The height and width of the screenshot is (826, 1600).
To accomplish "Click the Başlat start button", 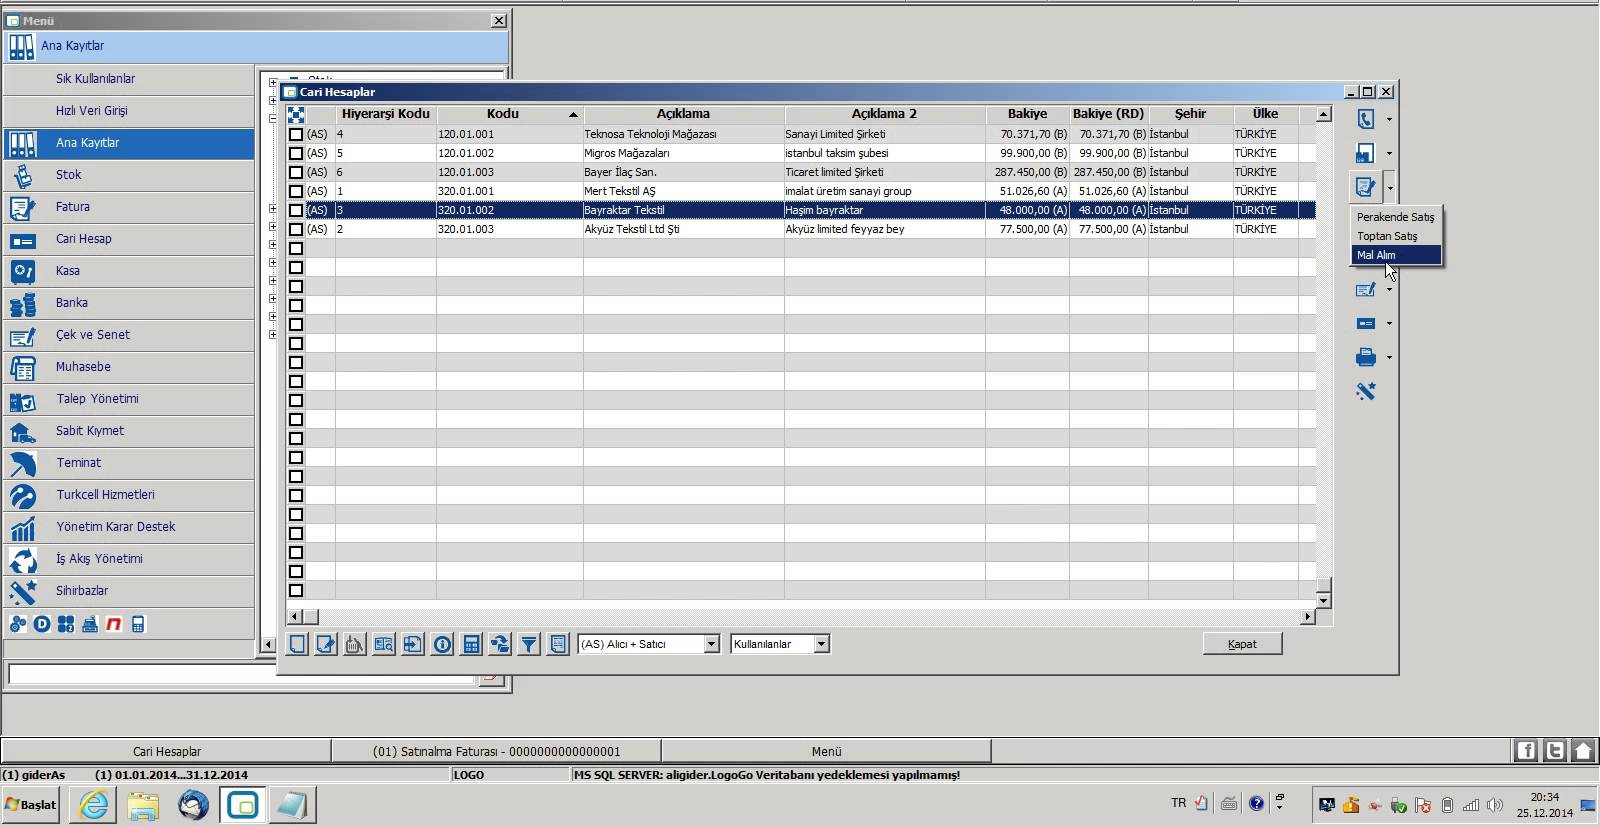I will (x=31, y=805).
